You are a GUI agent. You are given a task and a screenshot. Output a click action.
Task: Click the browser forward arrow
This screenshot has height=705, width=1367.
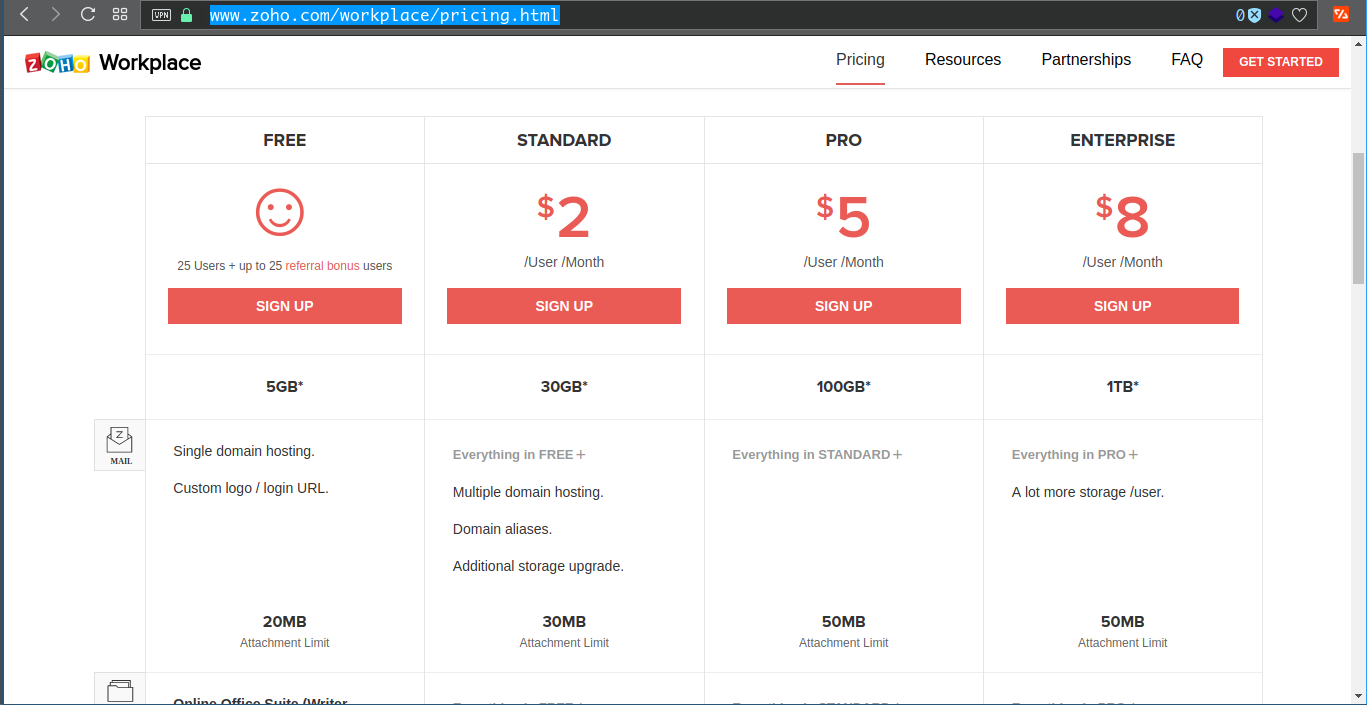55,15
